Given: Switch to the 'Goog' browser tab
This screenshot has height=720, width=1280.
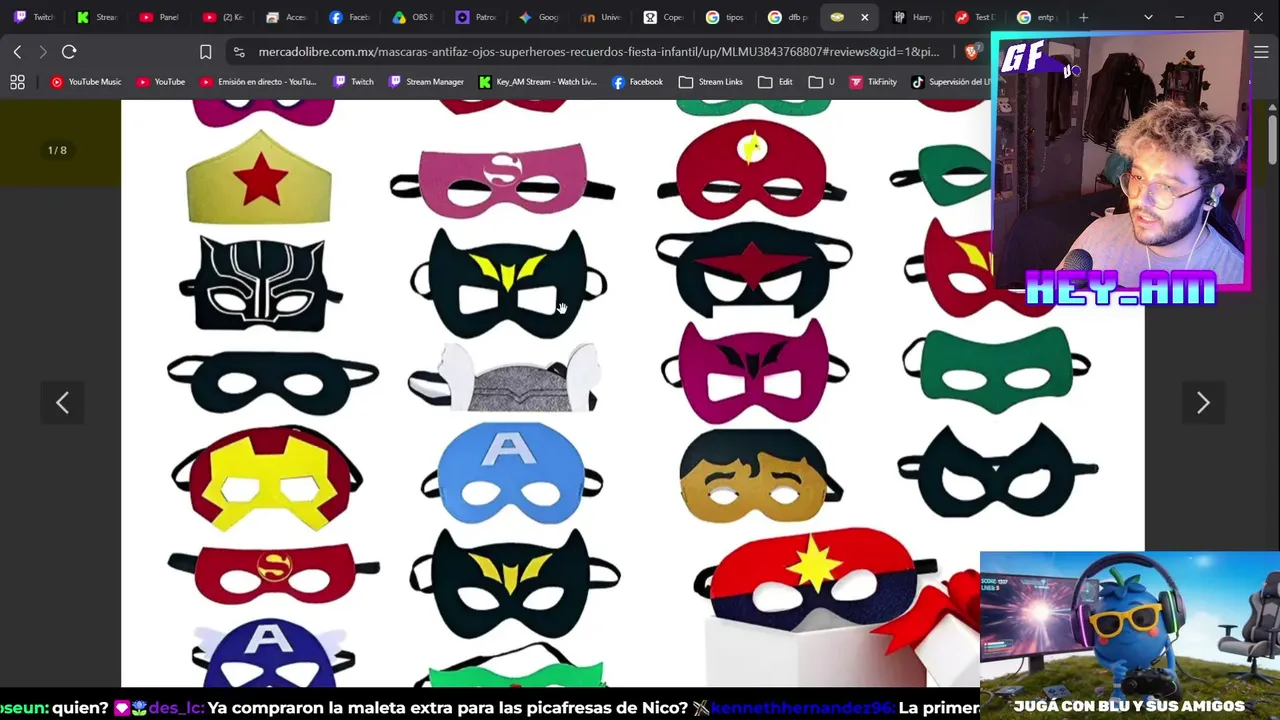Looking at the screenshot, I should pos(539,17).
